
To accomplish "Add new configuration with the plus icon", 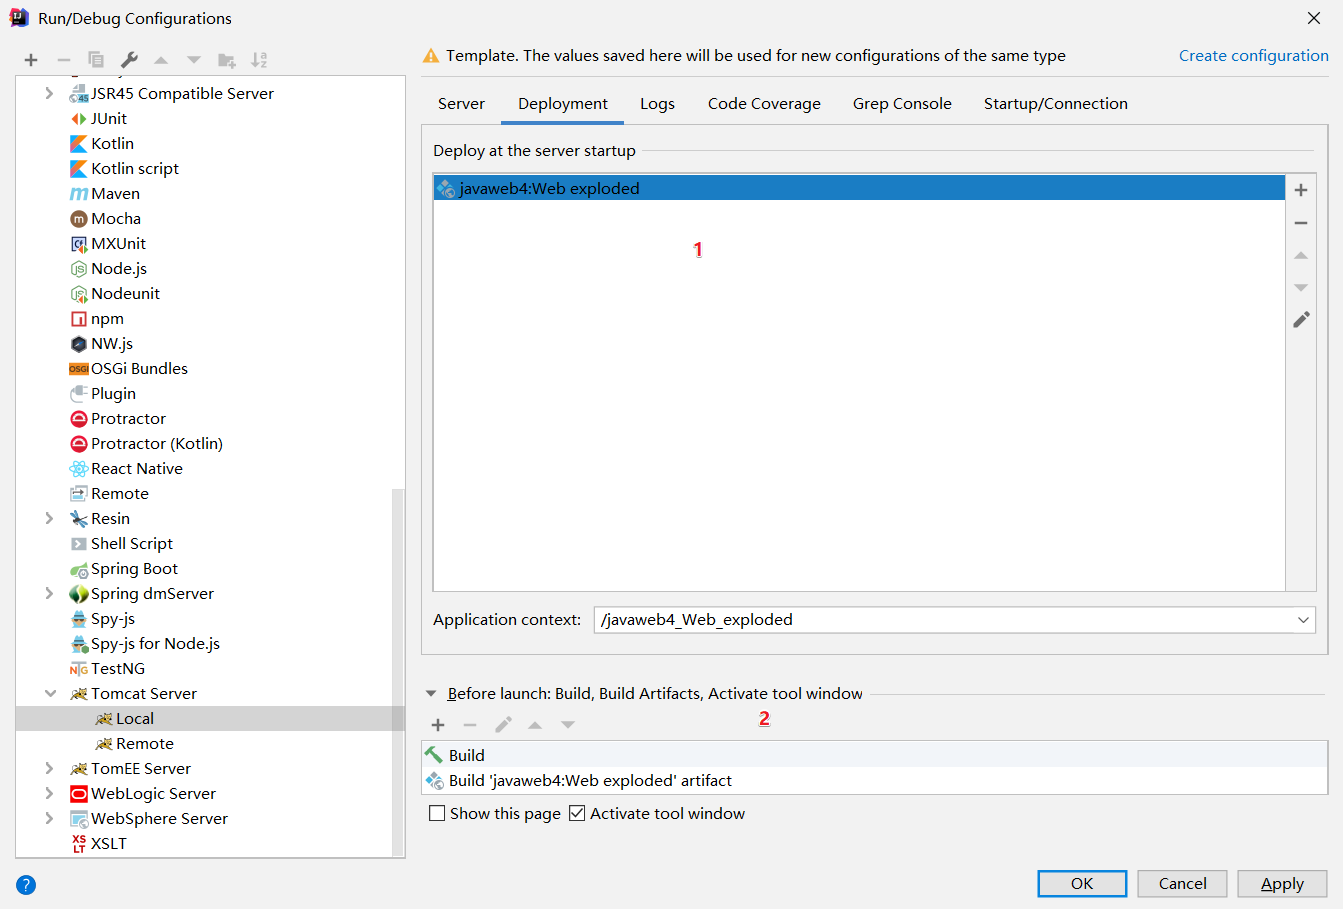I will (x=31, y=60).
